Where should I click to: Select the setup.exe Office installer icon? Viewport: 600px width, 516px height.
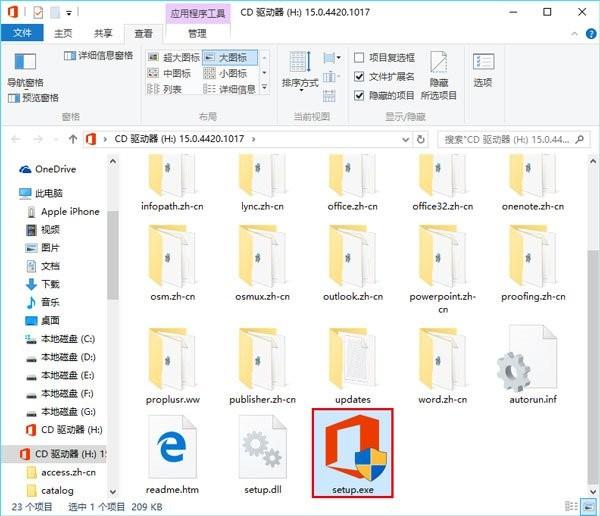(352, 448)
